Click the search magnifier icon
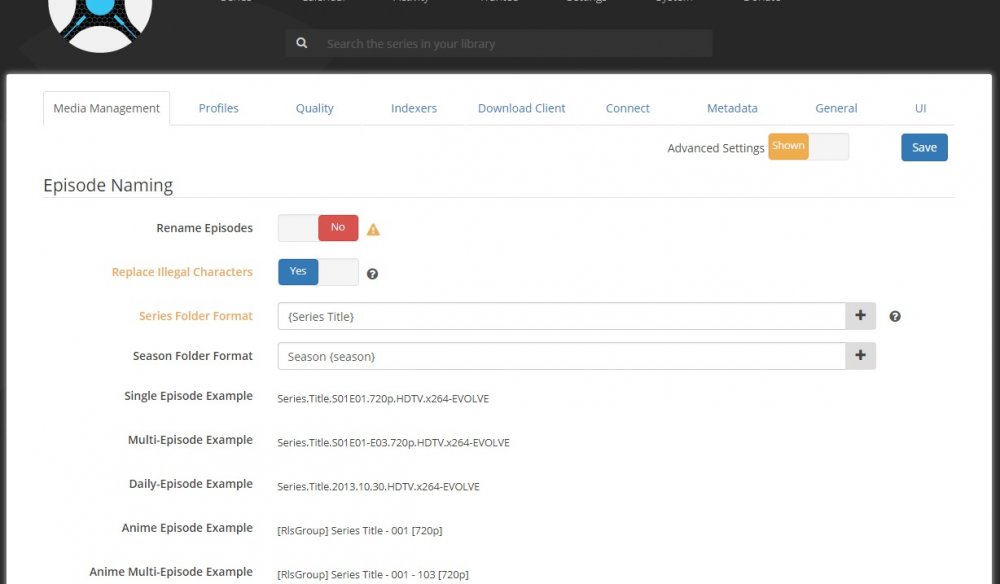 [302, 43]
